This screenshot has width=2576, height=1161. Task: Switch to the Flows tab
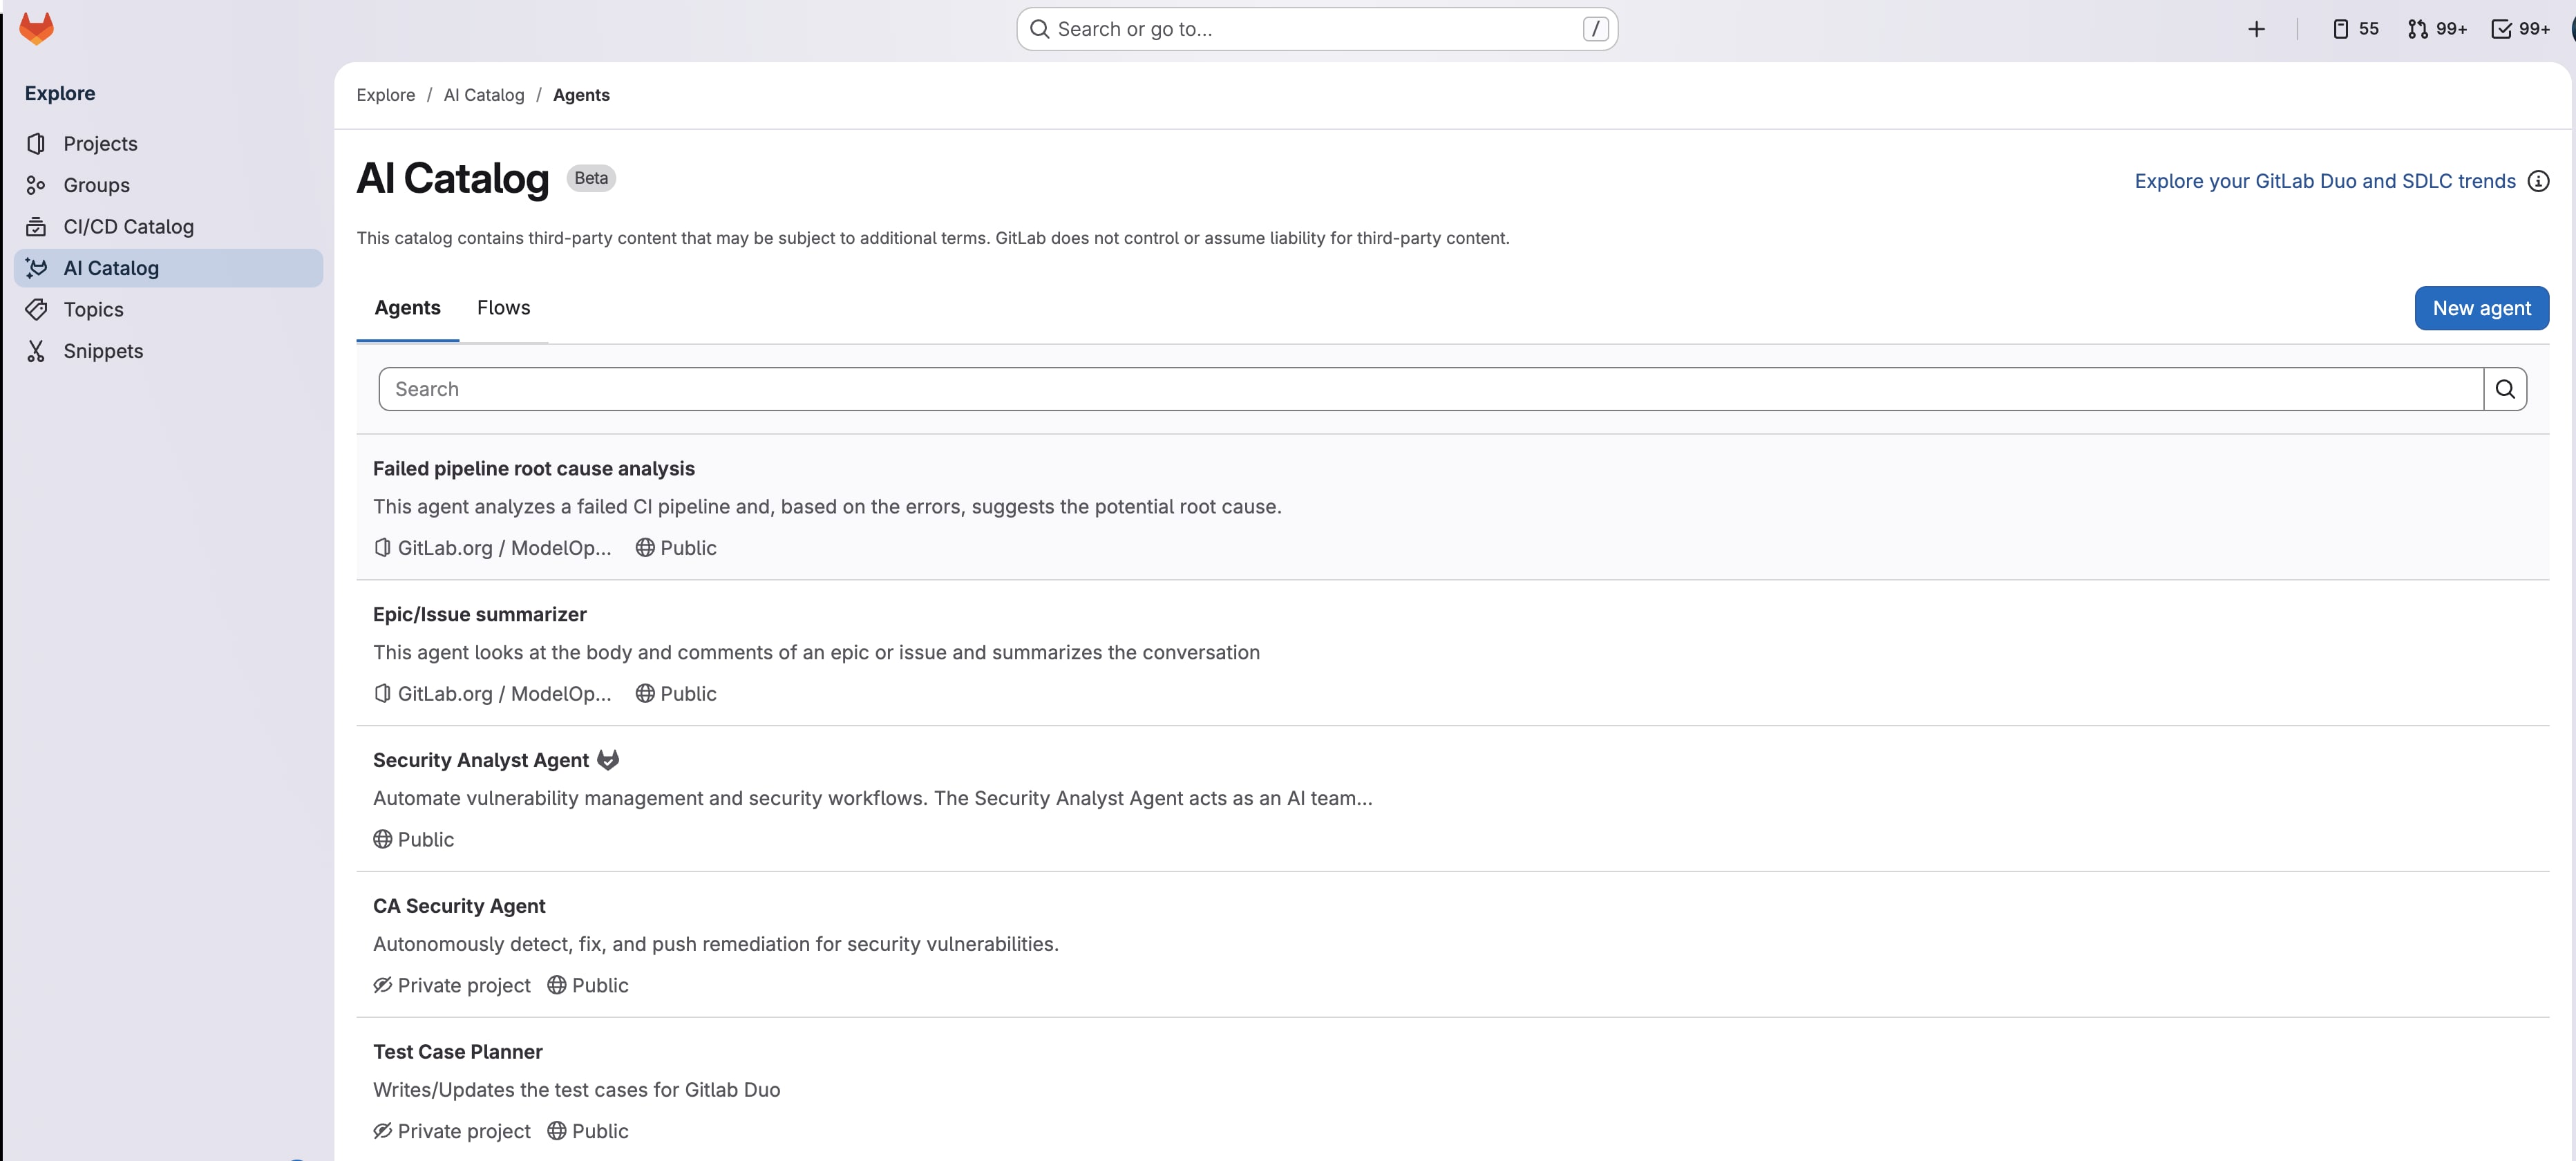tap(503, 308)
